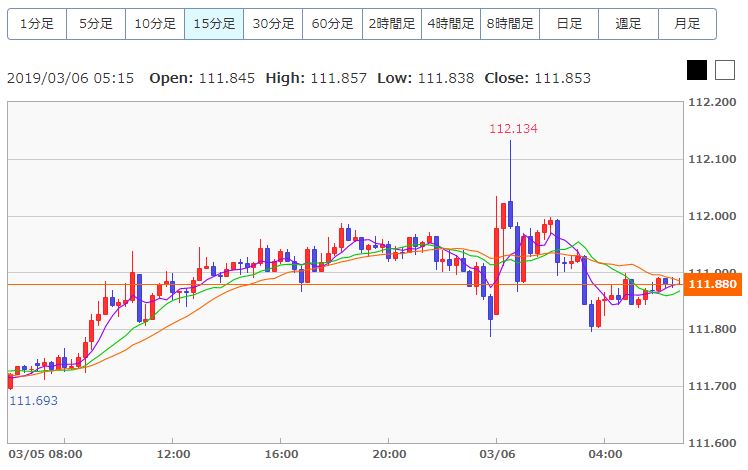
Task: Click the active 15分足 tab
Action: (x=214, y=23)
